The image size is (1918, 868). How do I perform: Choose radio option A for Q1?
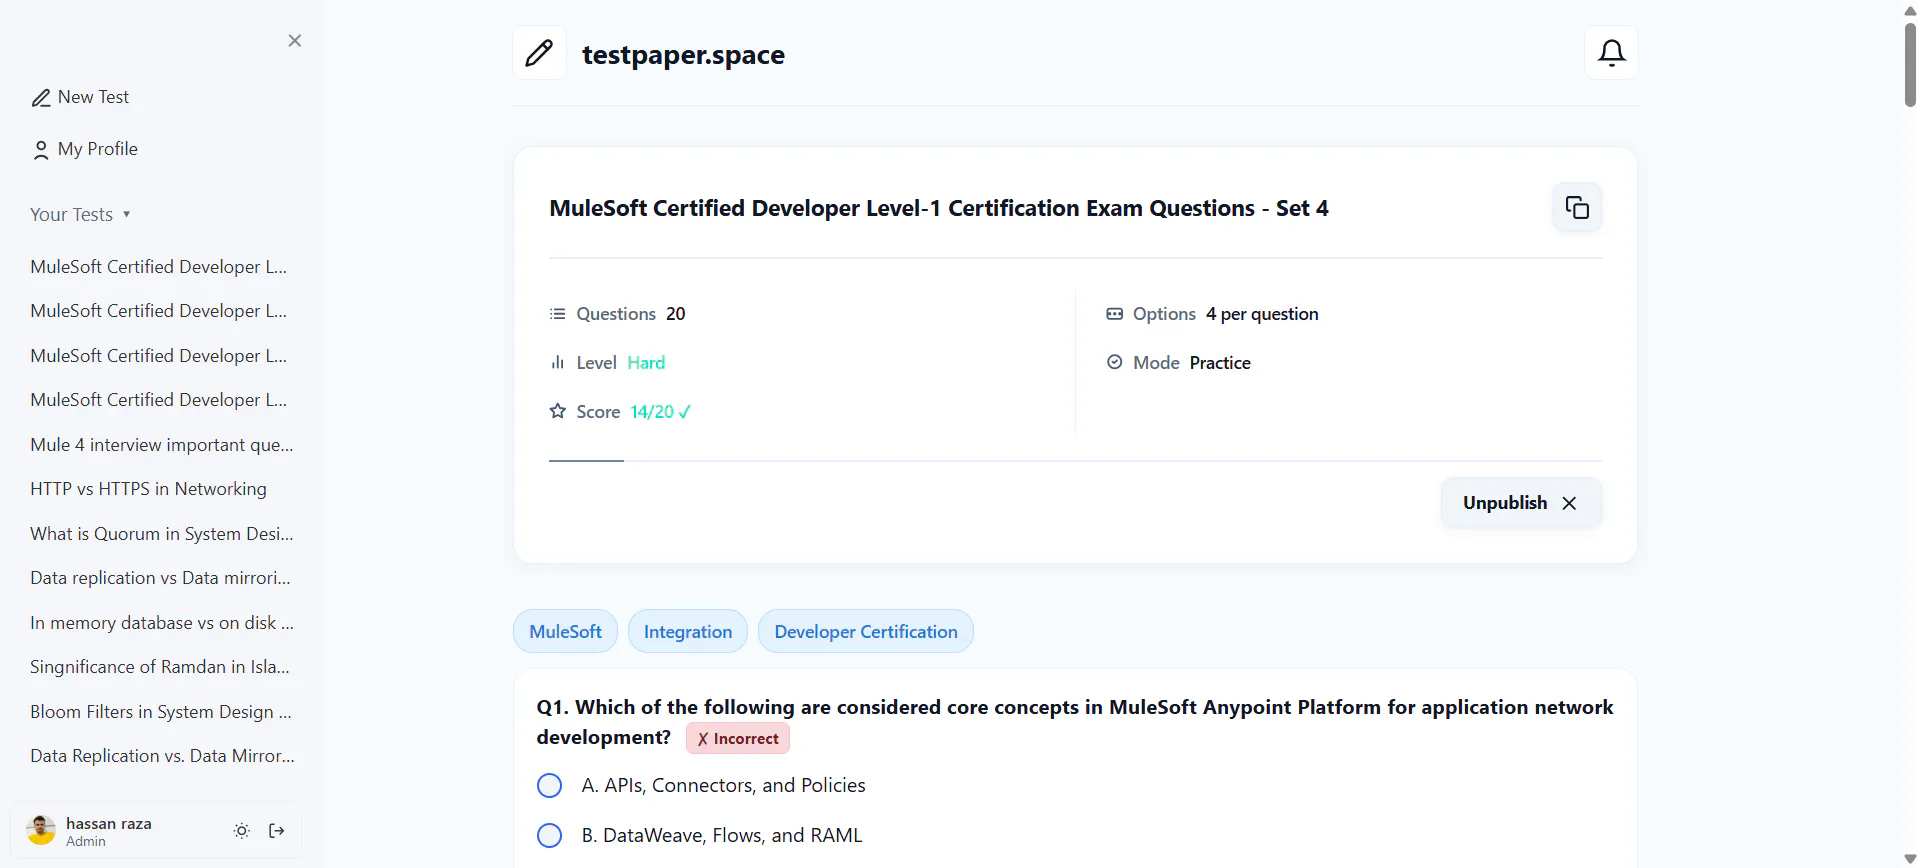click(x=549, y=786)
